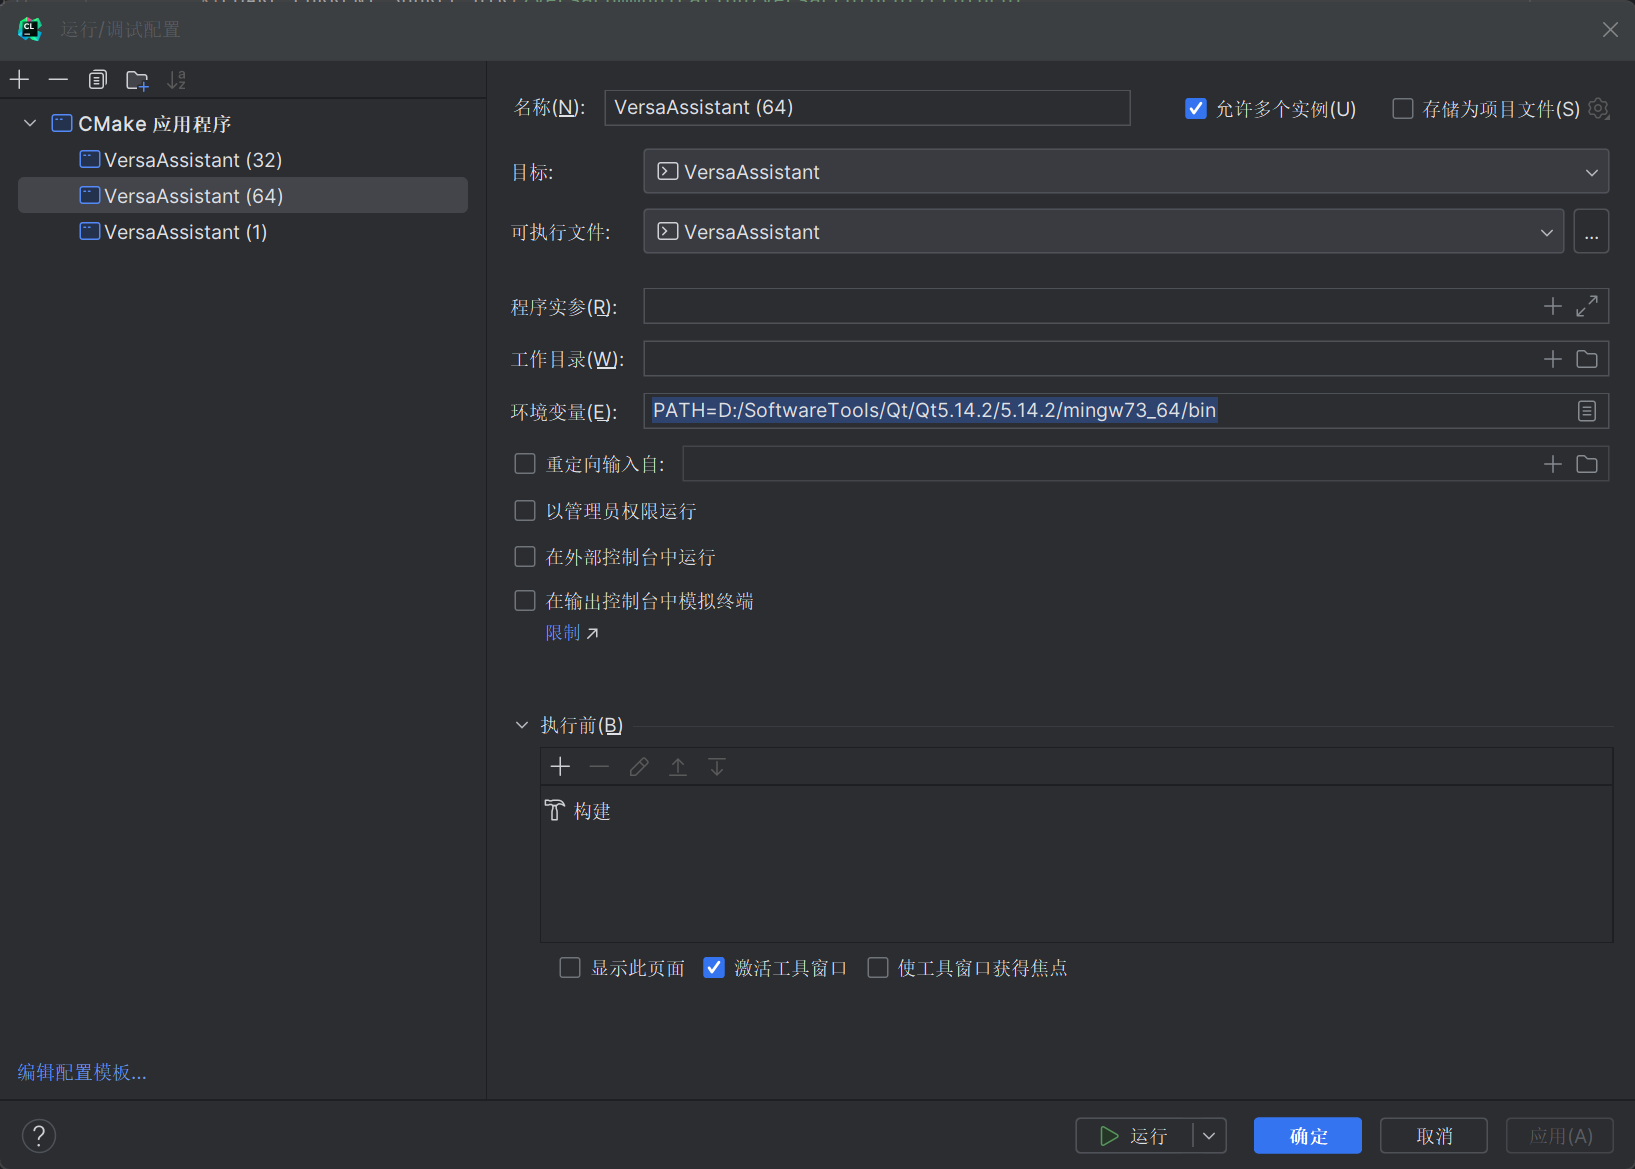Click into the 名称 input field
1635x1169 pixels.
867,107
